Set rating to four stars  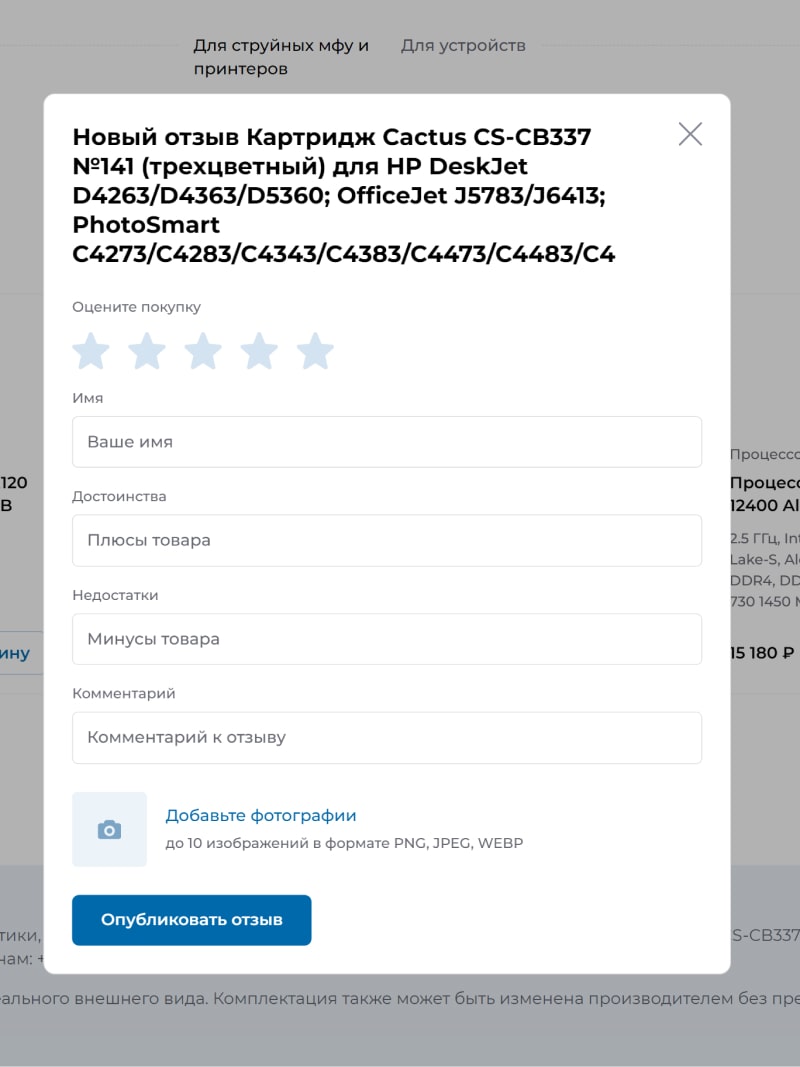point(259,350)
